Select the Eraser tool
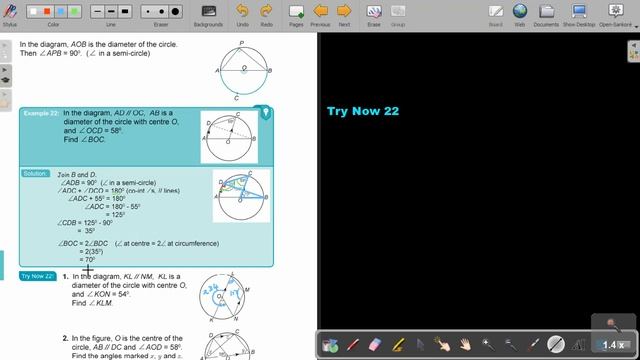The height and width of the screenshot is (360, 640). pyautogui.click(x=375, y=345)
